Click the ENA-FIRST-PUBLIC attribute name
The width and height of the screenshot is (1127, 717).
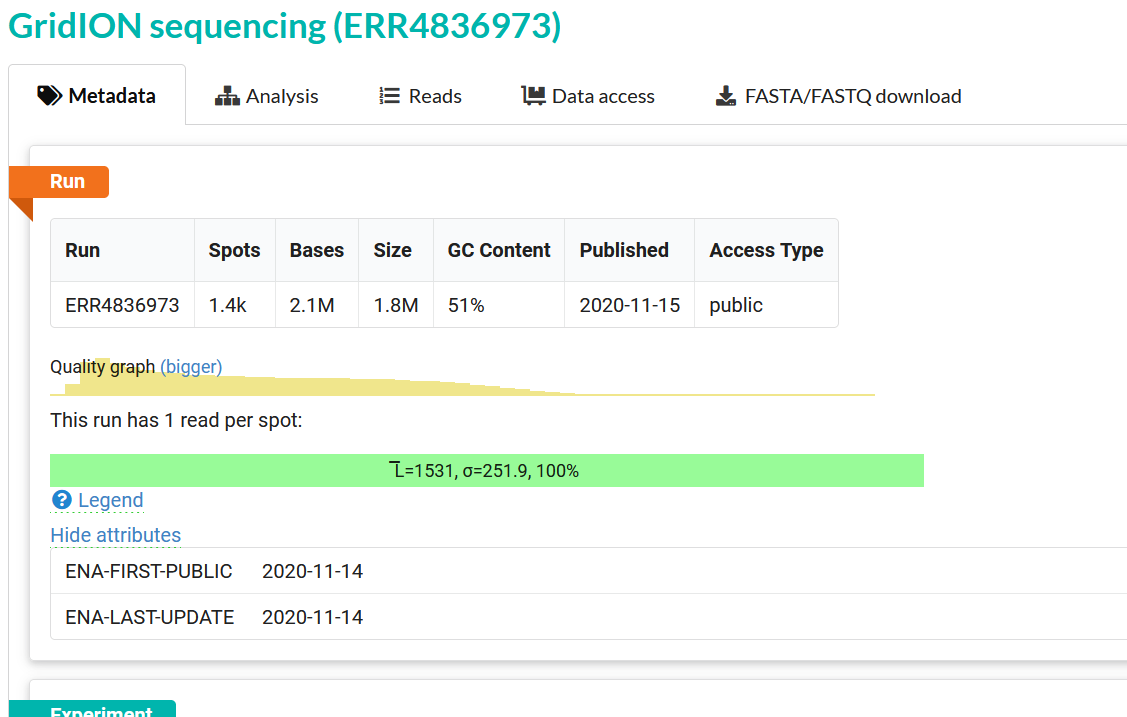coord(149,571)
